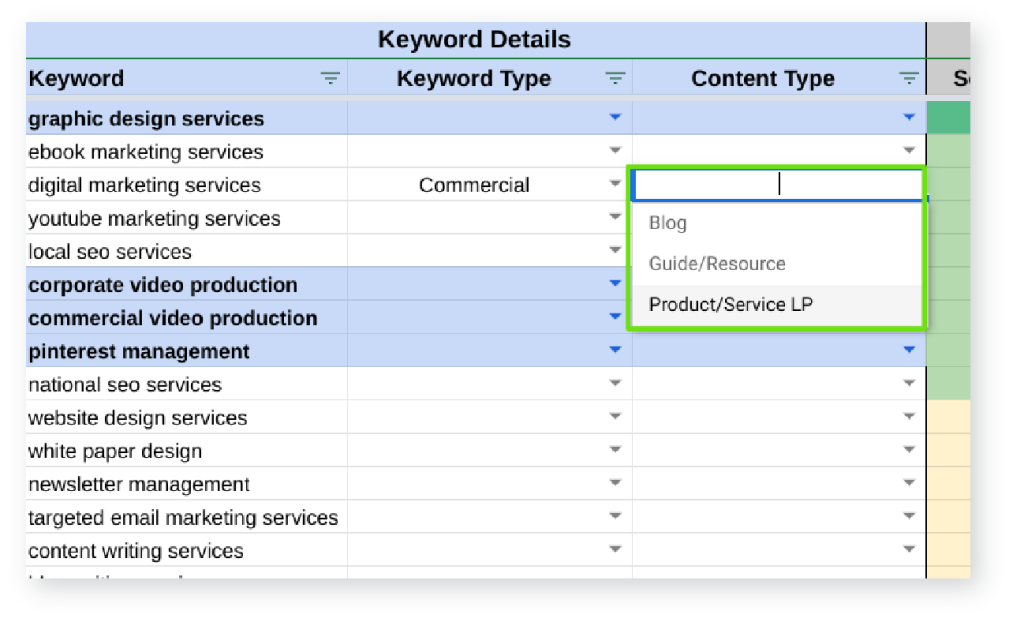Open the Keyword Type column filter icon
Viewport: 1024px width, 637px height.
(x=616, y=79)
